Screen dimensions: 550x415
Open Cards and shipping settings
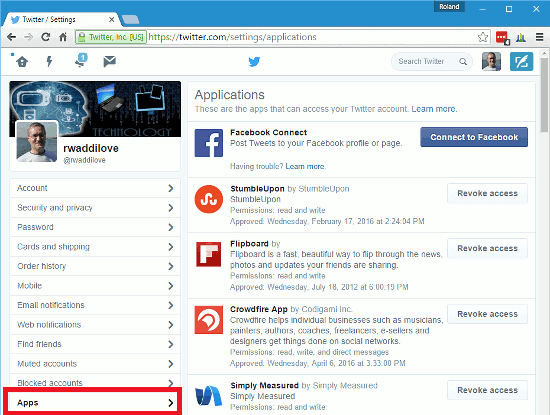(95, 247)
